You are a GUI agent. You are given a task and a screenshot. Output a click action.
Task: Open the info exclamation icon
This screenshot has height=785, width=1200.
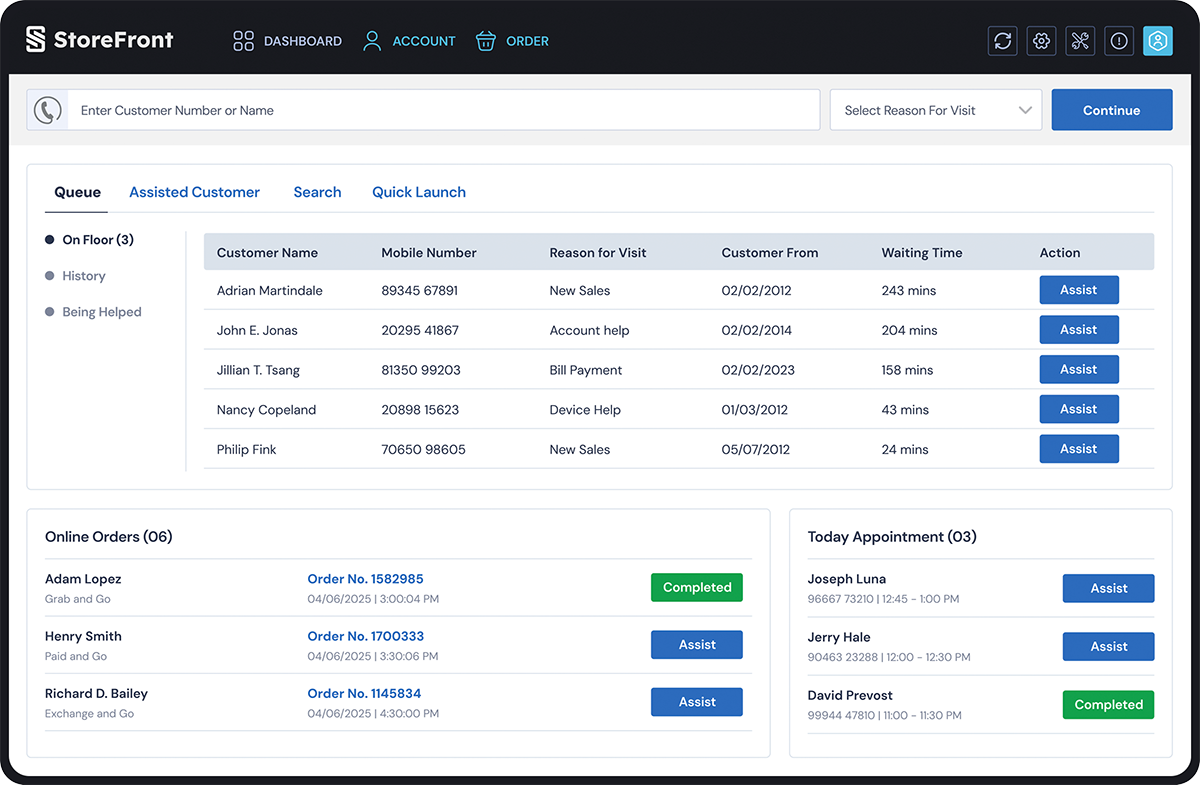[1118, 40]
